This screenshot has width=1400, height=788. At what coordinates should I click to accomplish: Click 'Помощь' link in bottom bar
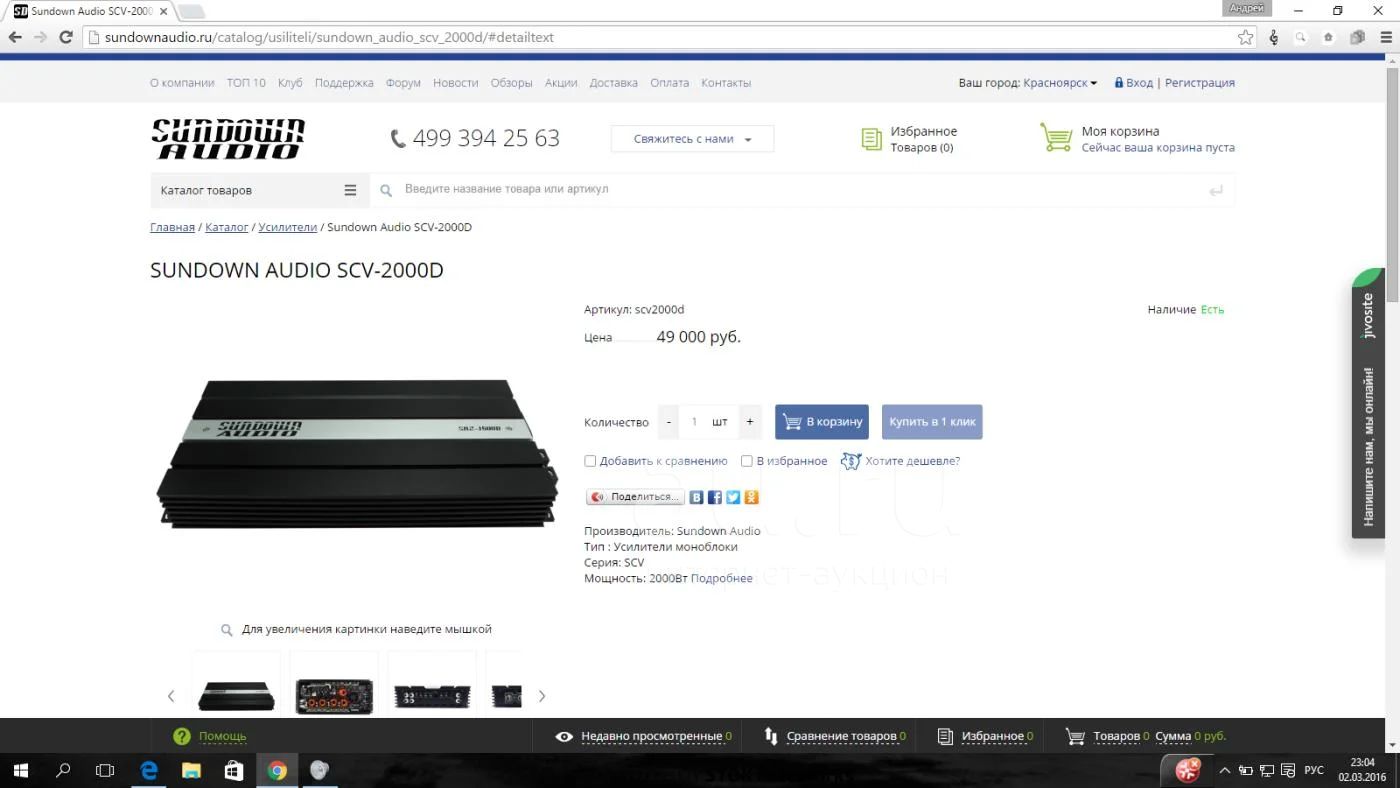click(222, 736)
